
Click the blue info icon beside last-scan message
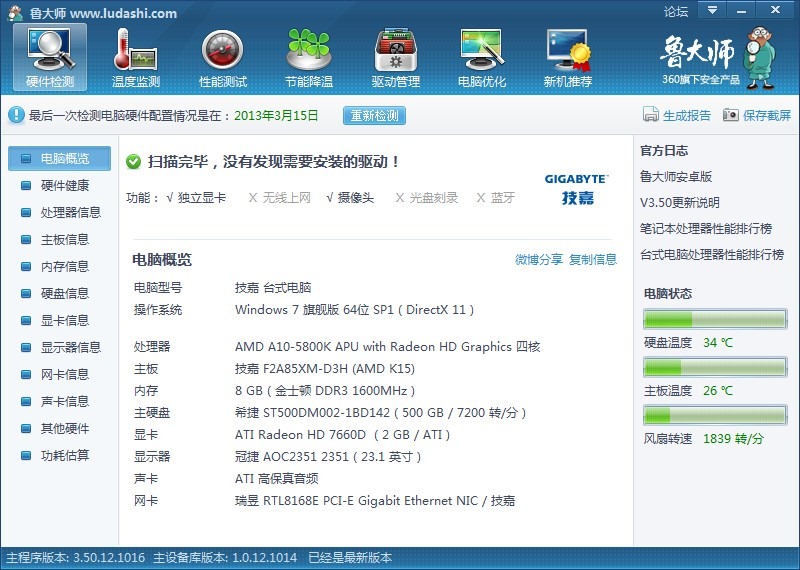16,115
